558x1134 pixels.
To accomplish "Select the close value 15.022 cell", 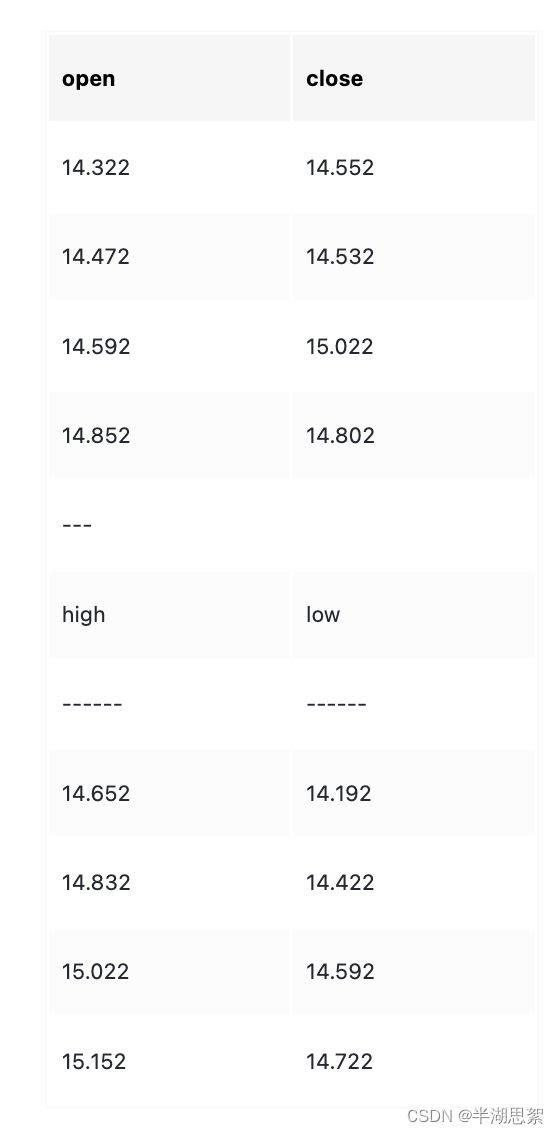I will 414,346.
